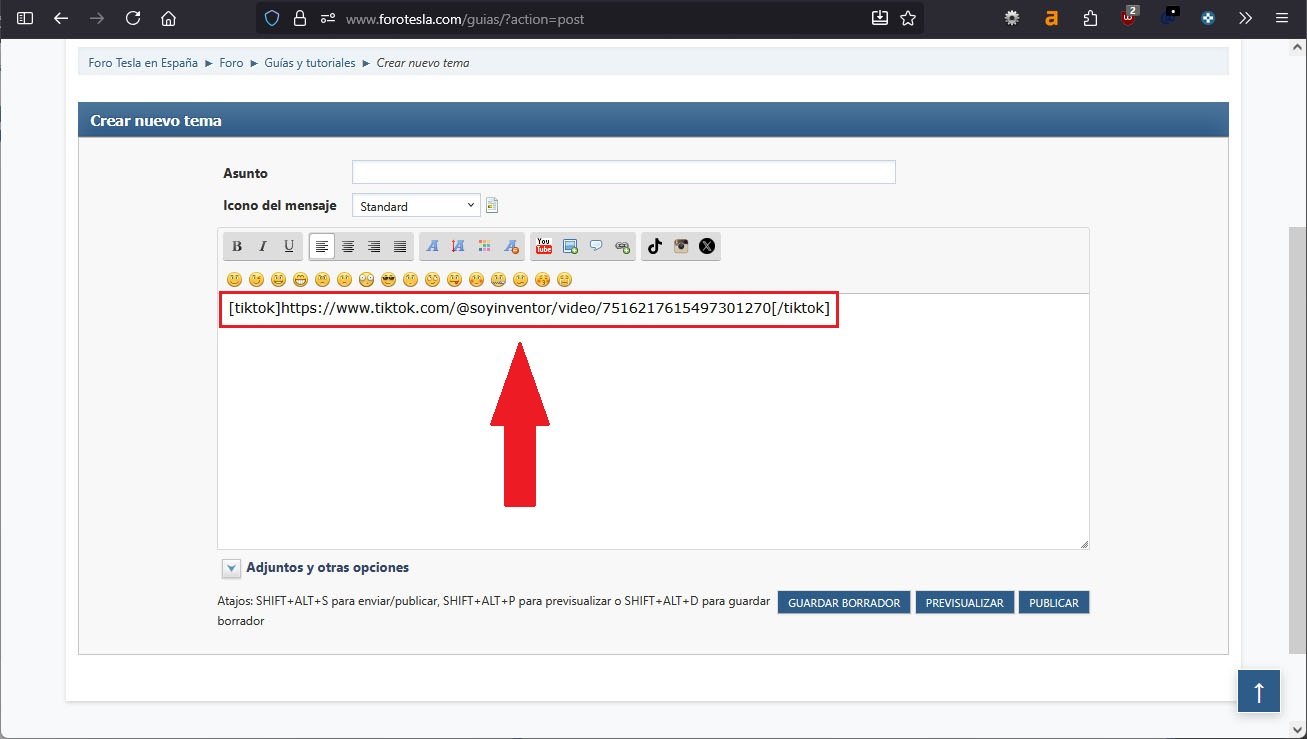Screen dimensions: 1307x739
Task: Click the X (Twitter) embed icon
Action: (x=707, y=246)
